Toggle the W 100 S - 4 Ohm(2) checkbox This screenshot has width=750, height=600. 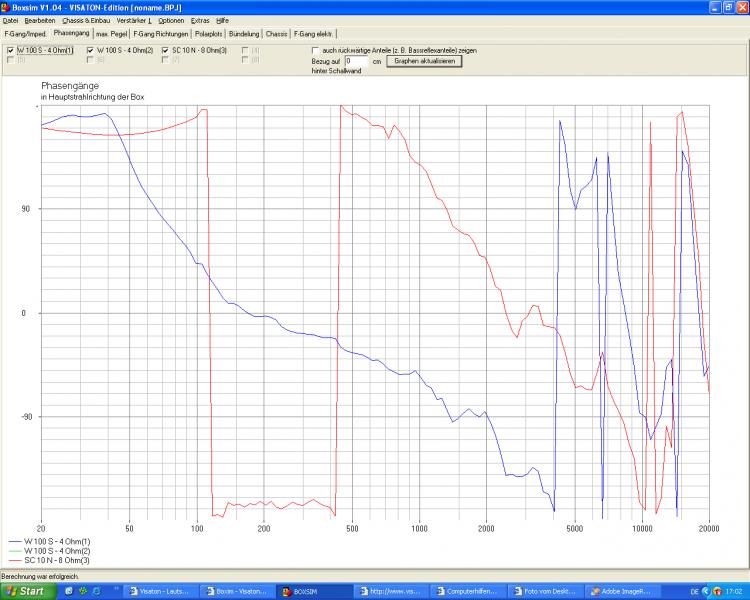click(89, 50)
